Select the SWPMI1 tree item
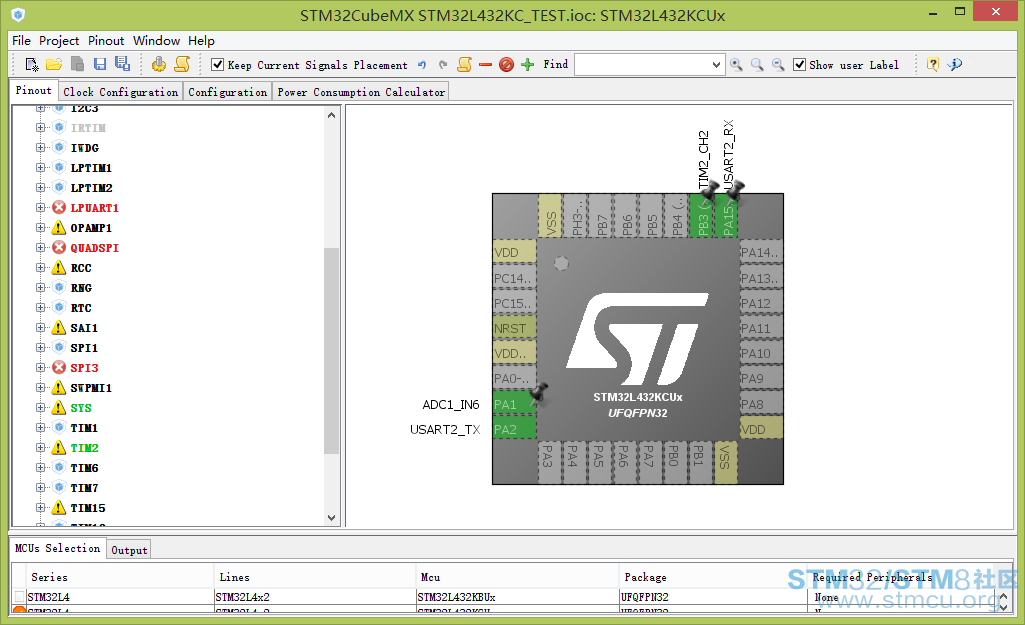 (91, 388)
